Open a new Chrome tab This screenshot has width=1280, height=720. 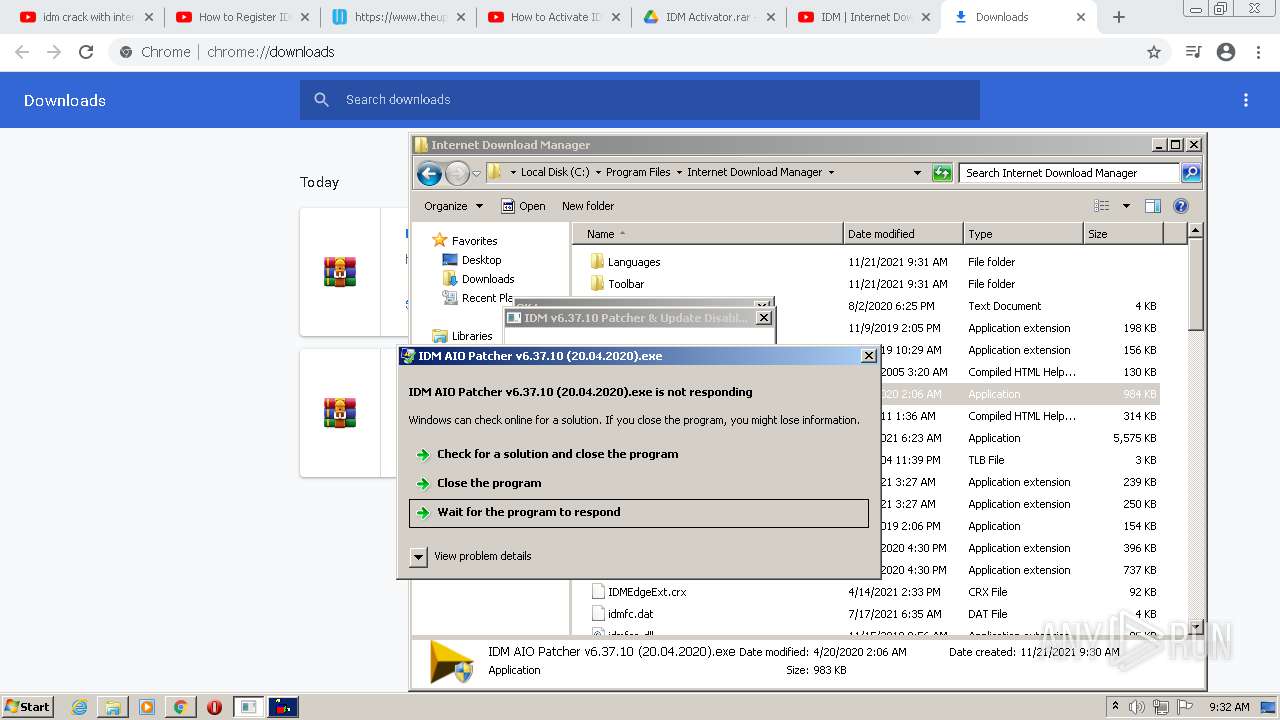[1119, 17]
